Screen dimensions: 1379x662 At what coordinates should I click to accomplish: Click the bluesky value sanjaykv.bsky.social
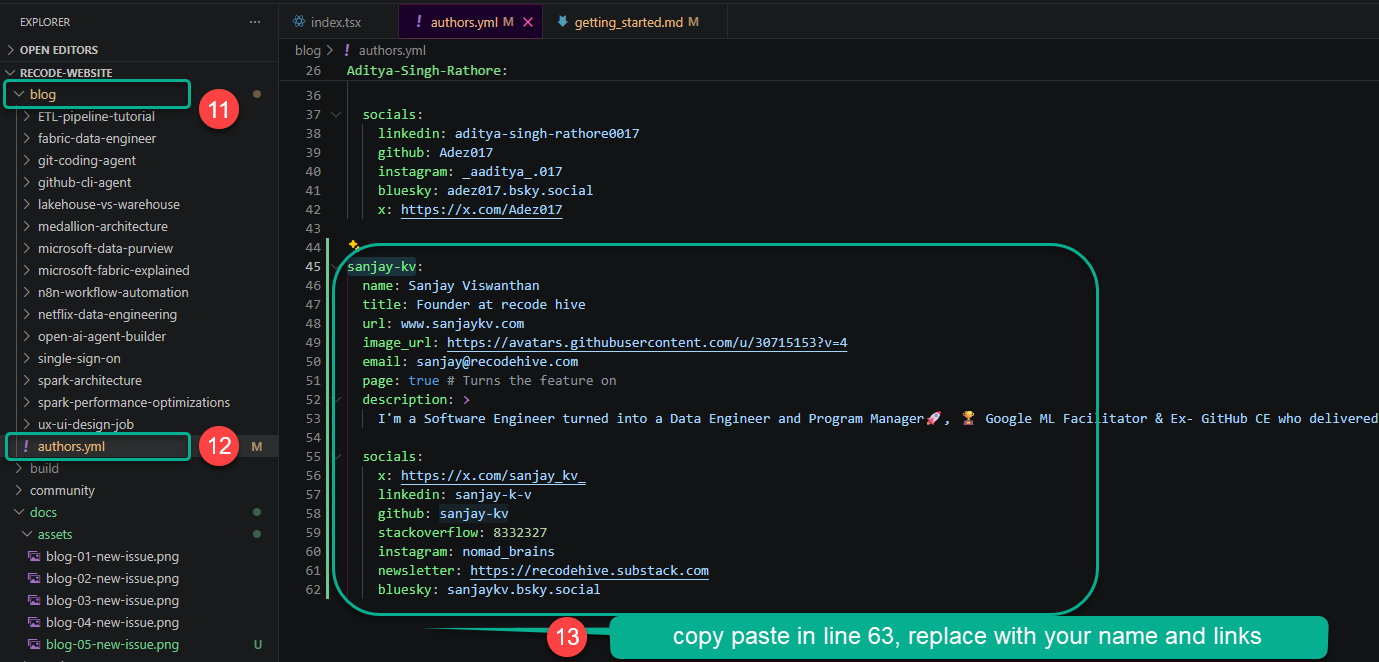coord(524,590)
